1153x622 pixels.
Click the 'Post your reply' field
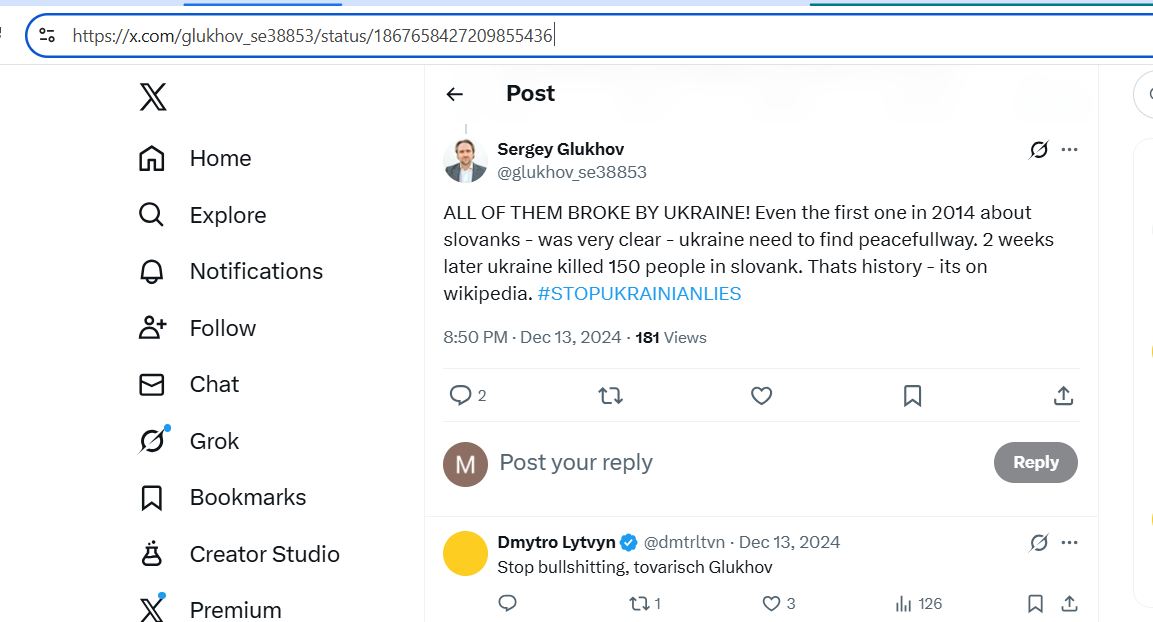coord(700,462)
